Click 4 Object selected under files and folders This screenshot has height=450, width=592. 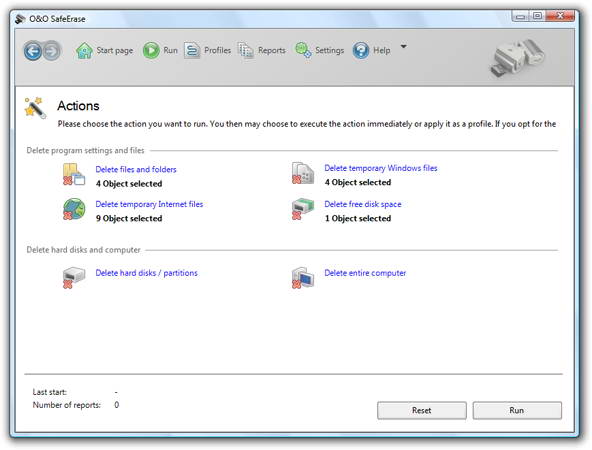[x=129, y=184]
